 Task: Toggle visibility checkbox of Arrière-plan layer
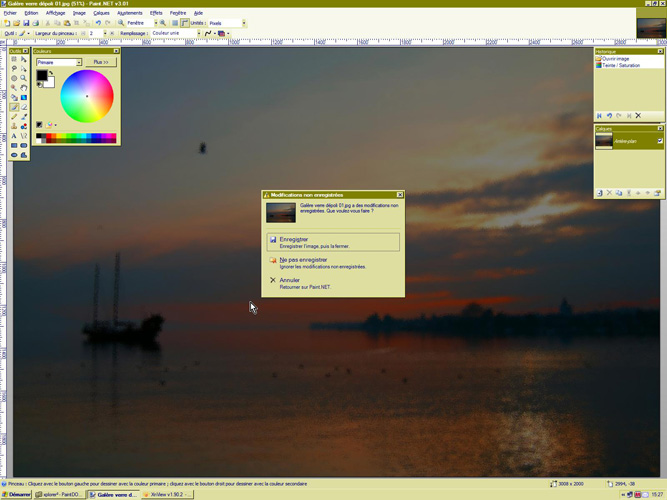[659, 142]
